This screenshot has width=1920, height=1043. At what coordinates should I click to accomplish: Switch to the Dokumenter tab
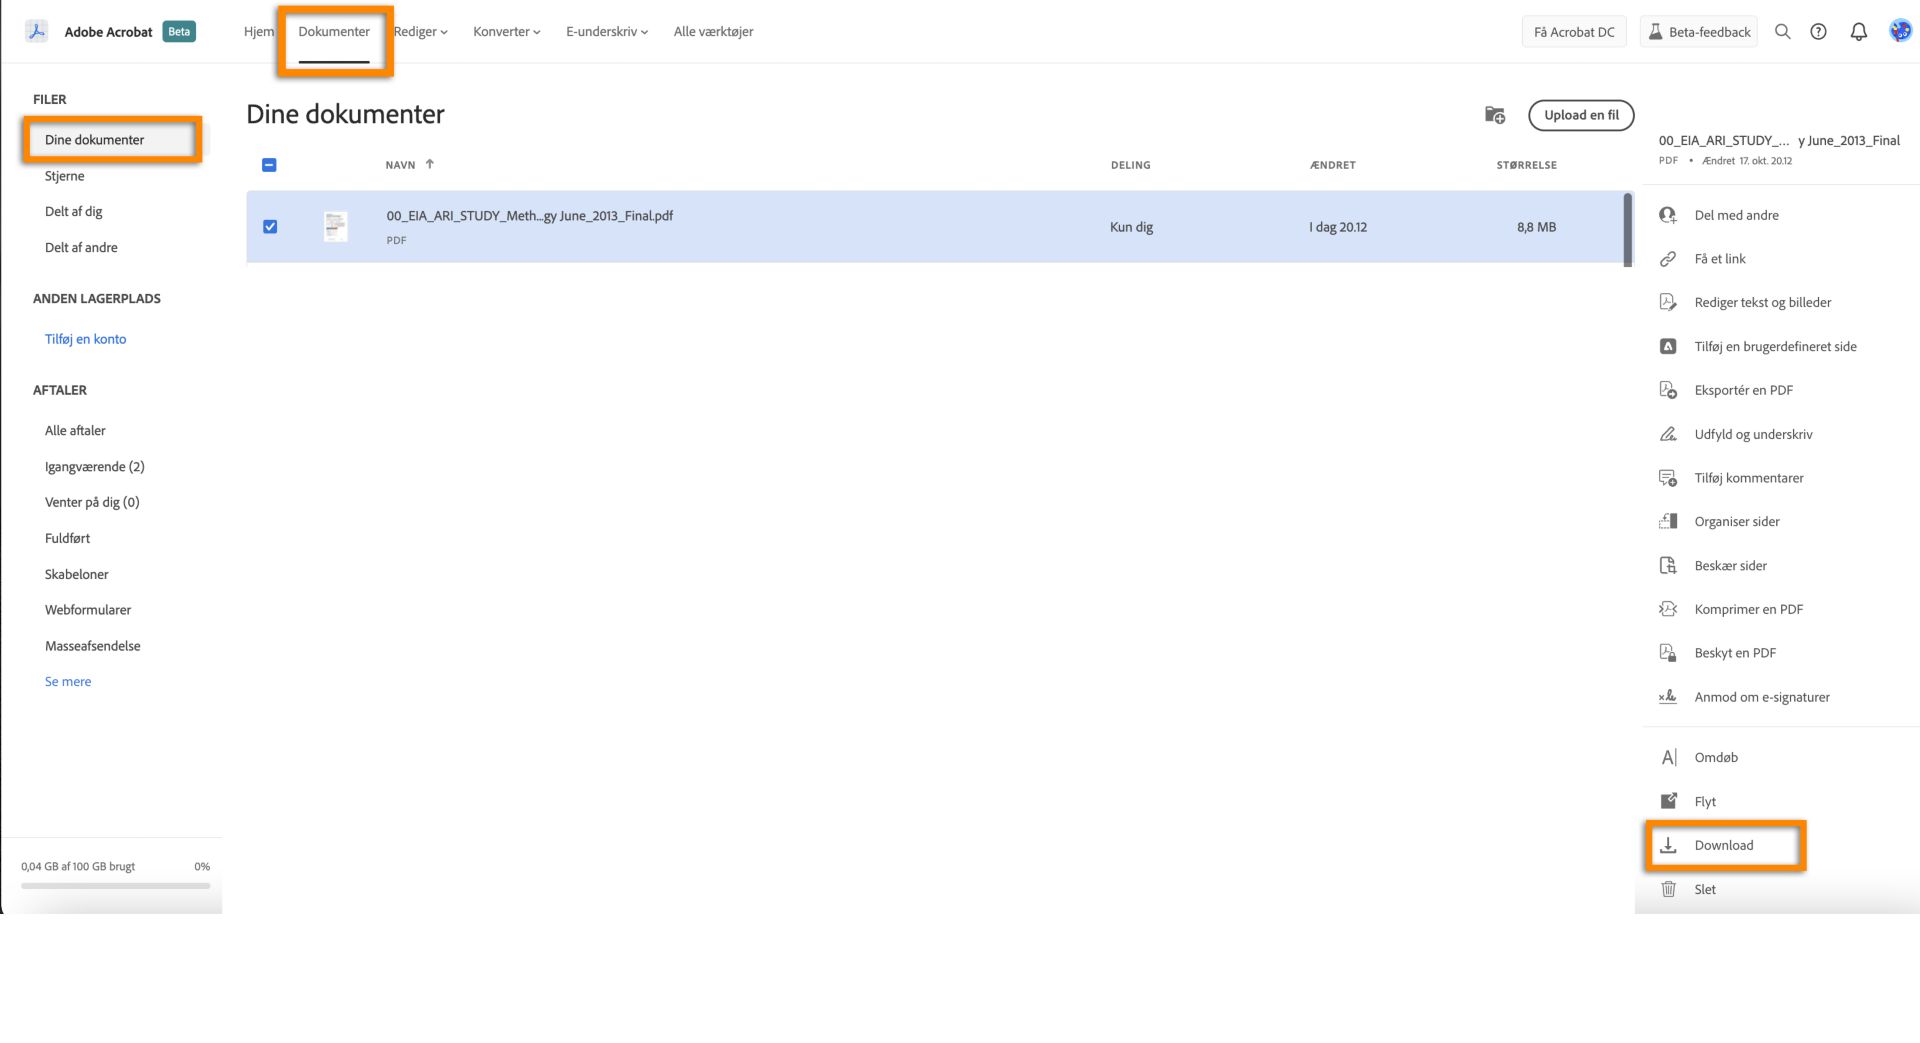334,32
